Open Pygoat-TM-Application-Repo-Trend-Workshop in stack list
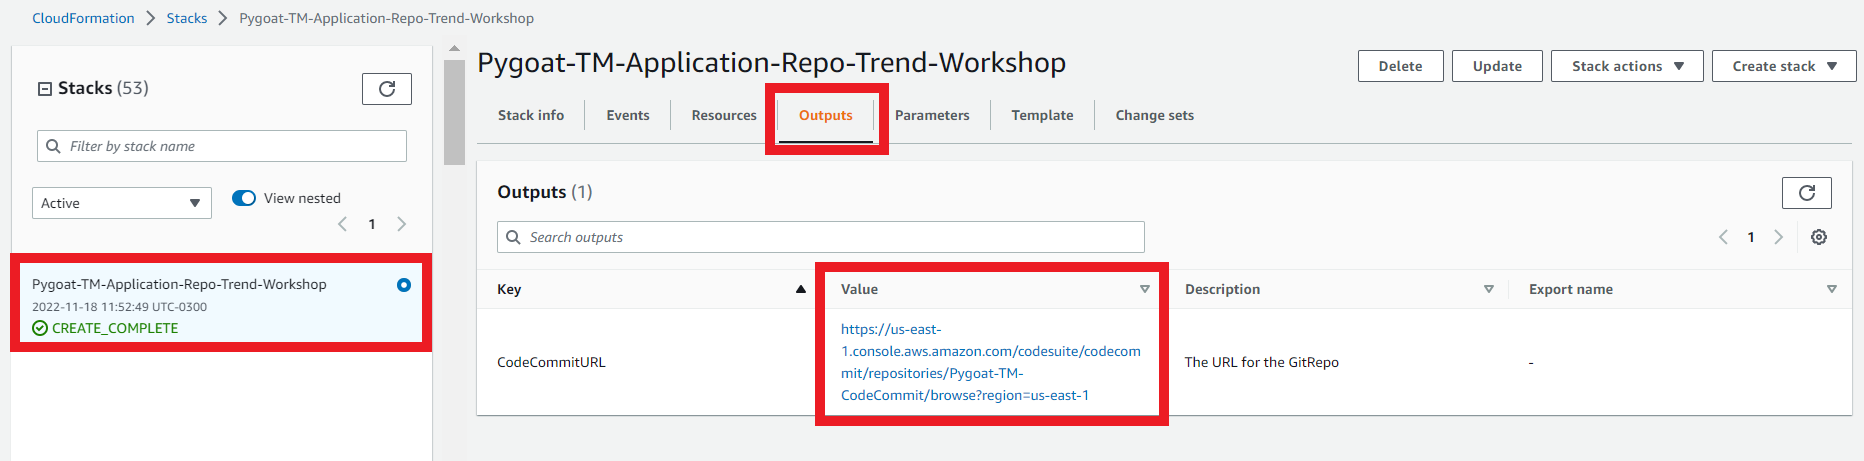This screenshot has width=1864, height=461. tap(179, 284)
